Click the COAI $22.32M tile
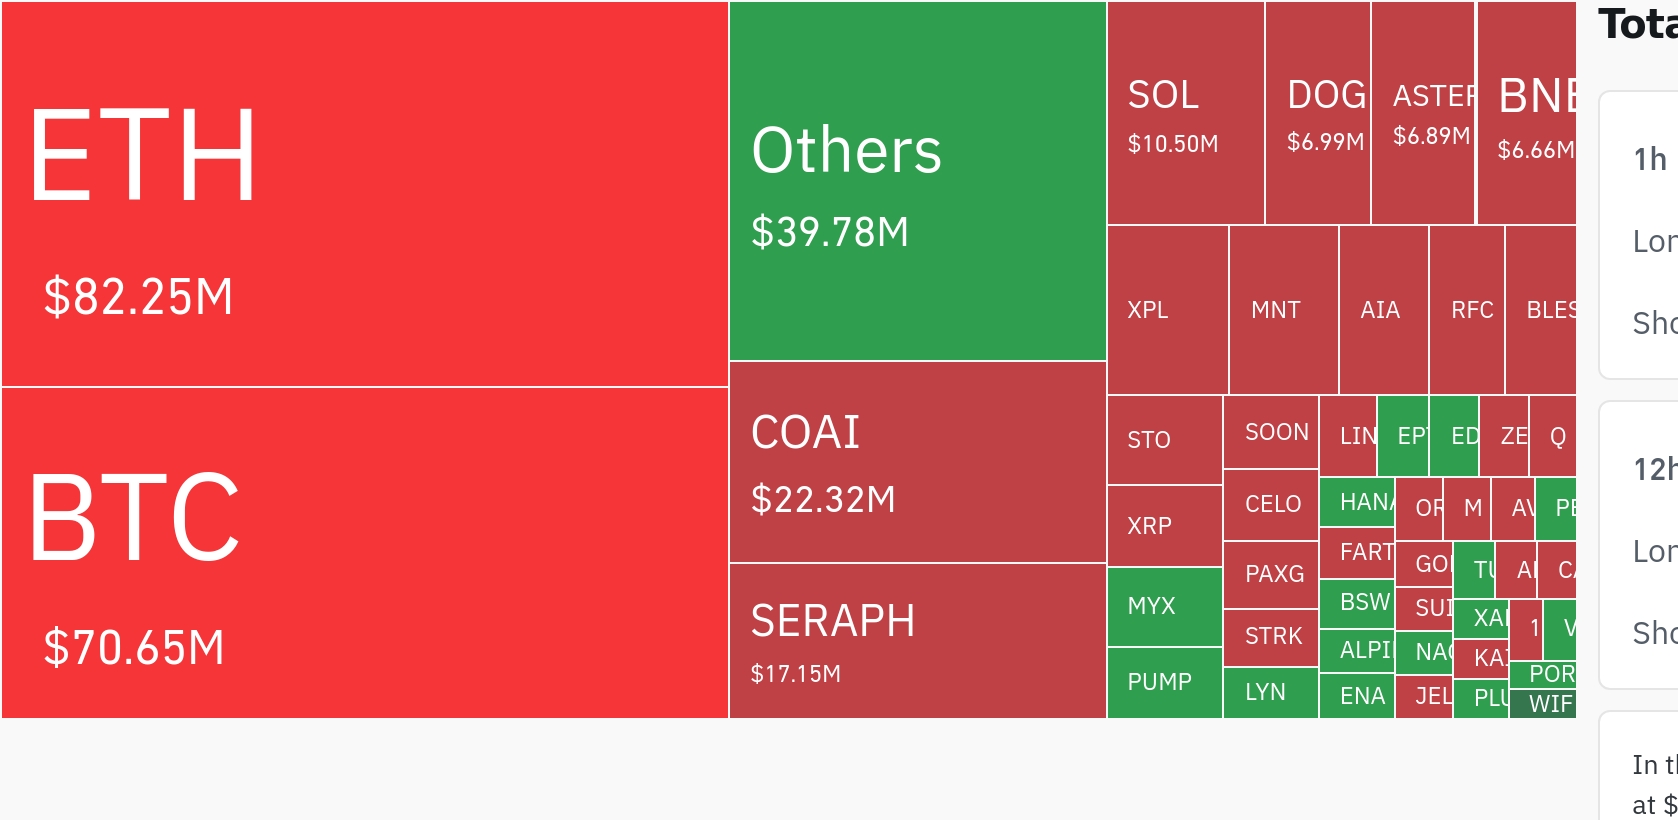The height and width of the screenshot is (820, 1678). [x=917, y=462]
